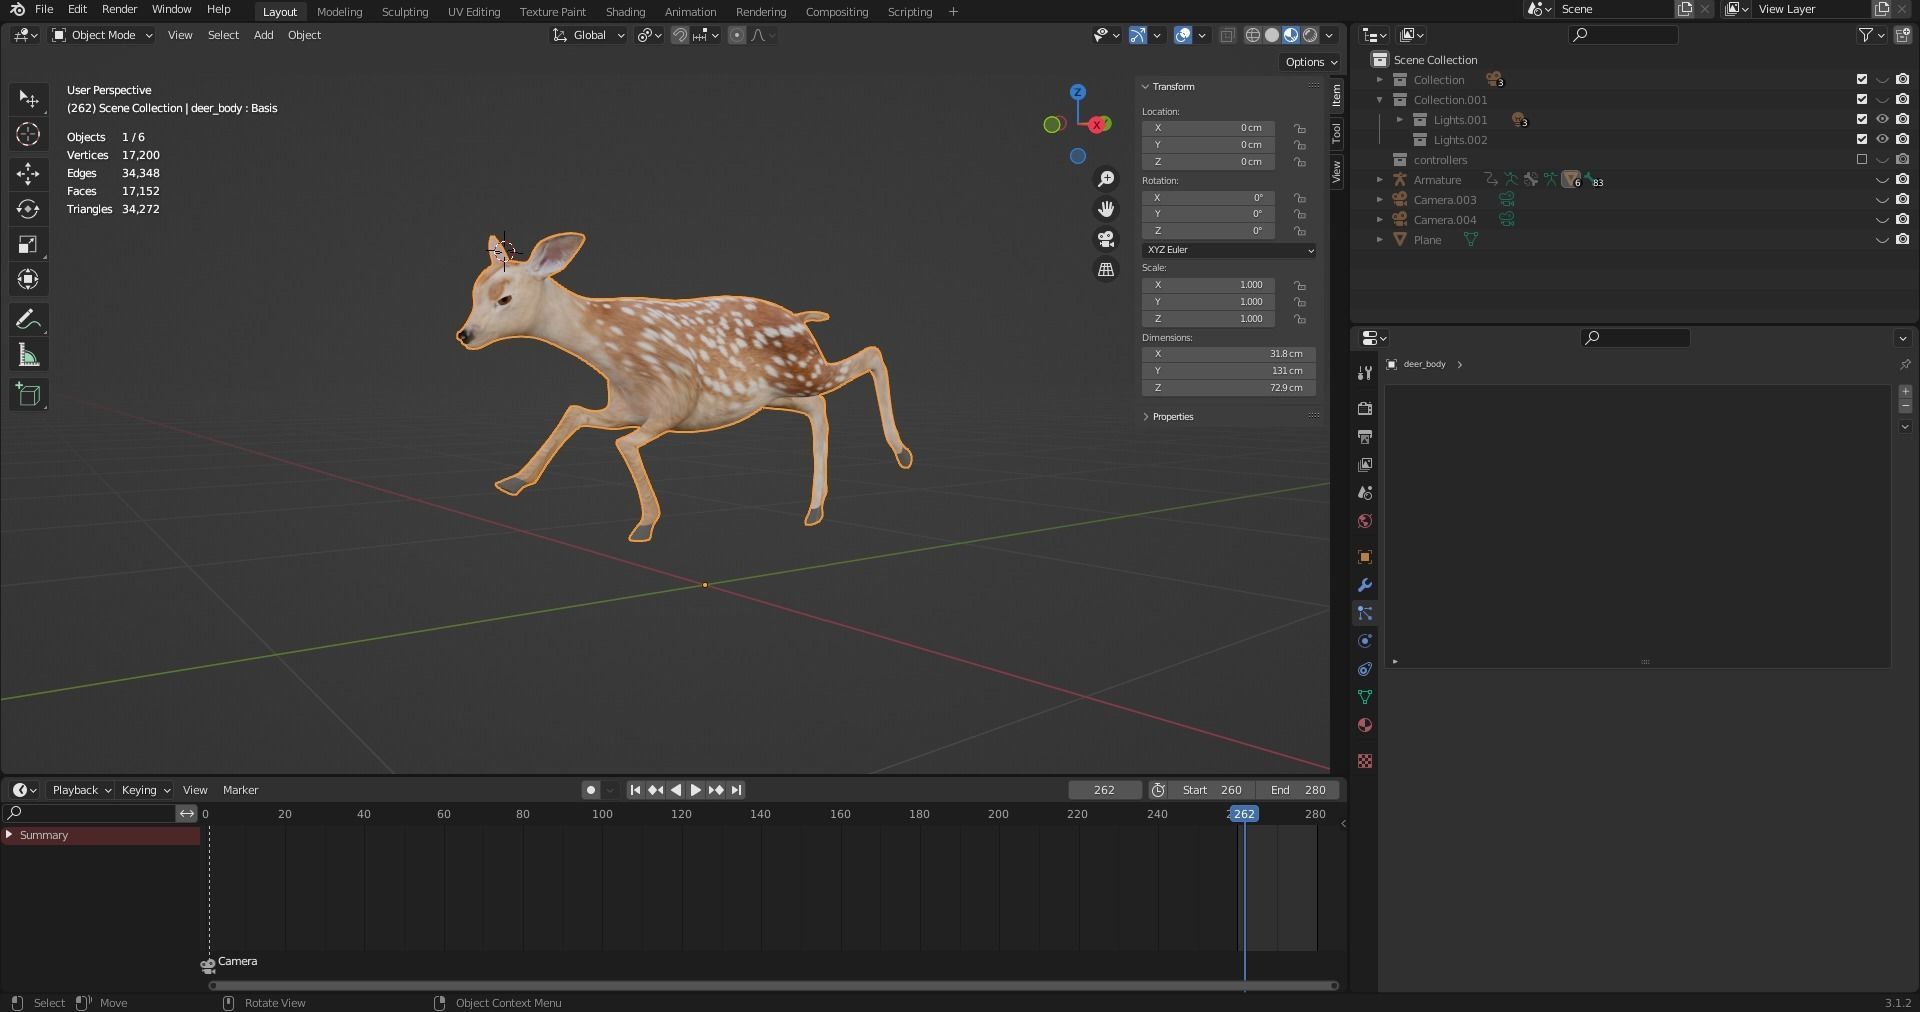Toggle Lights.001 visibility eye icon

click(x=1882, y=119)
